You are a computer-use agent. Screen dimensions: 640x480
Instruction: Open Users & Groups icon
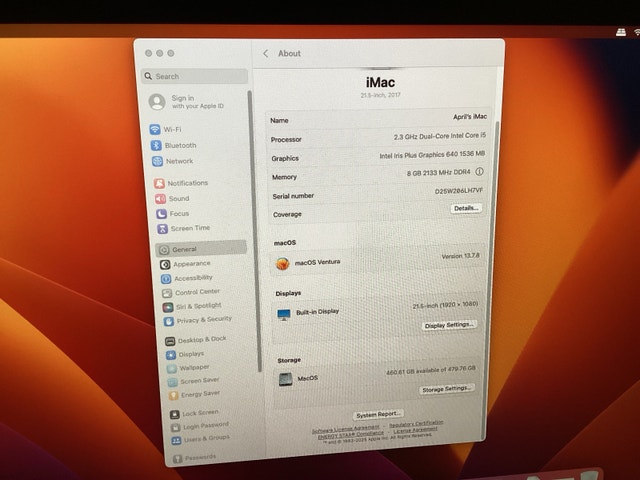(x=176, y=440)
